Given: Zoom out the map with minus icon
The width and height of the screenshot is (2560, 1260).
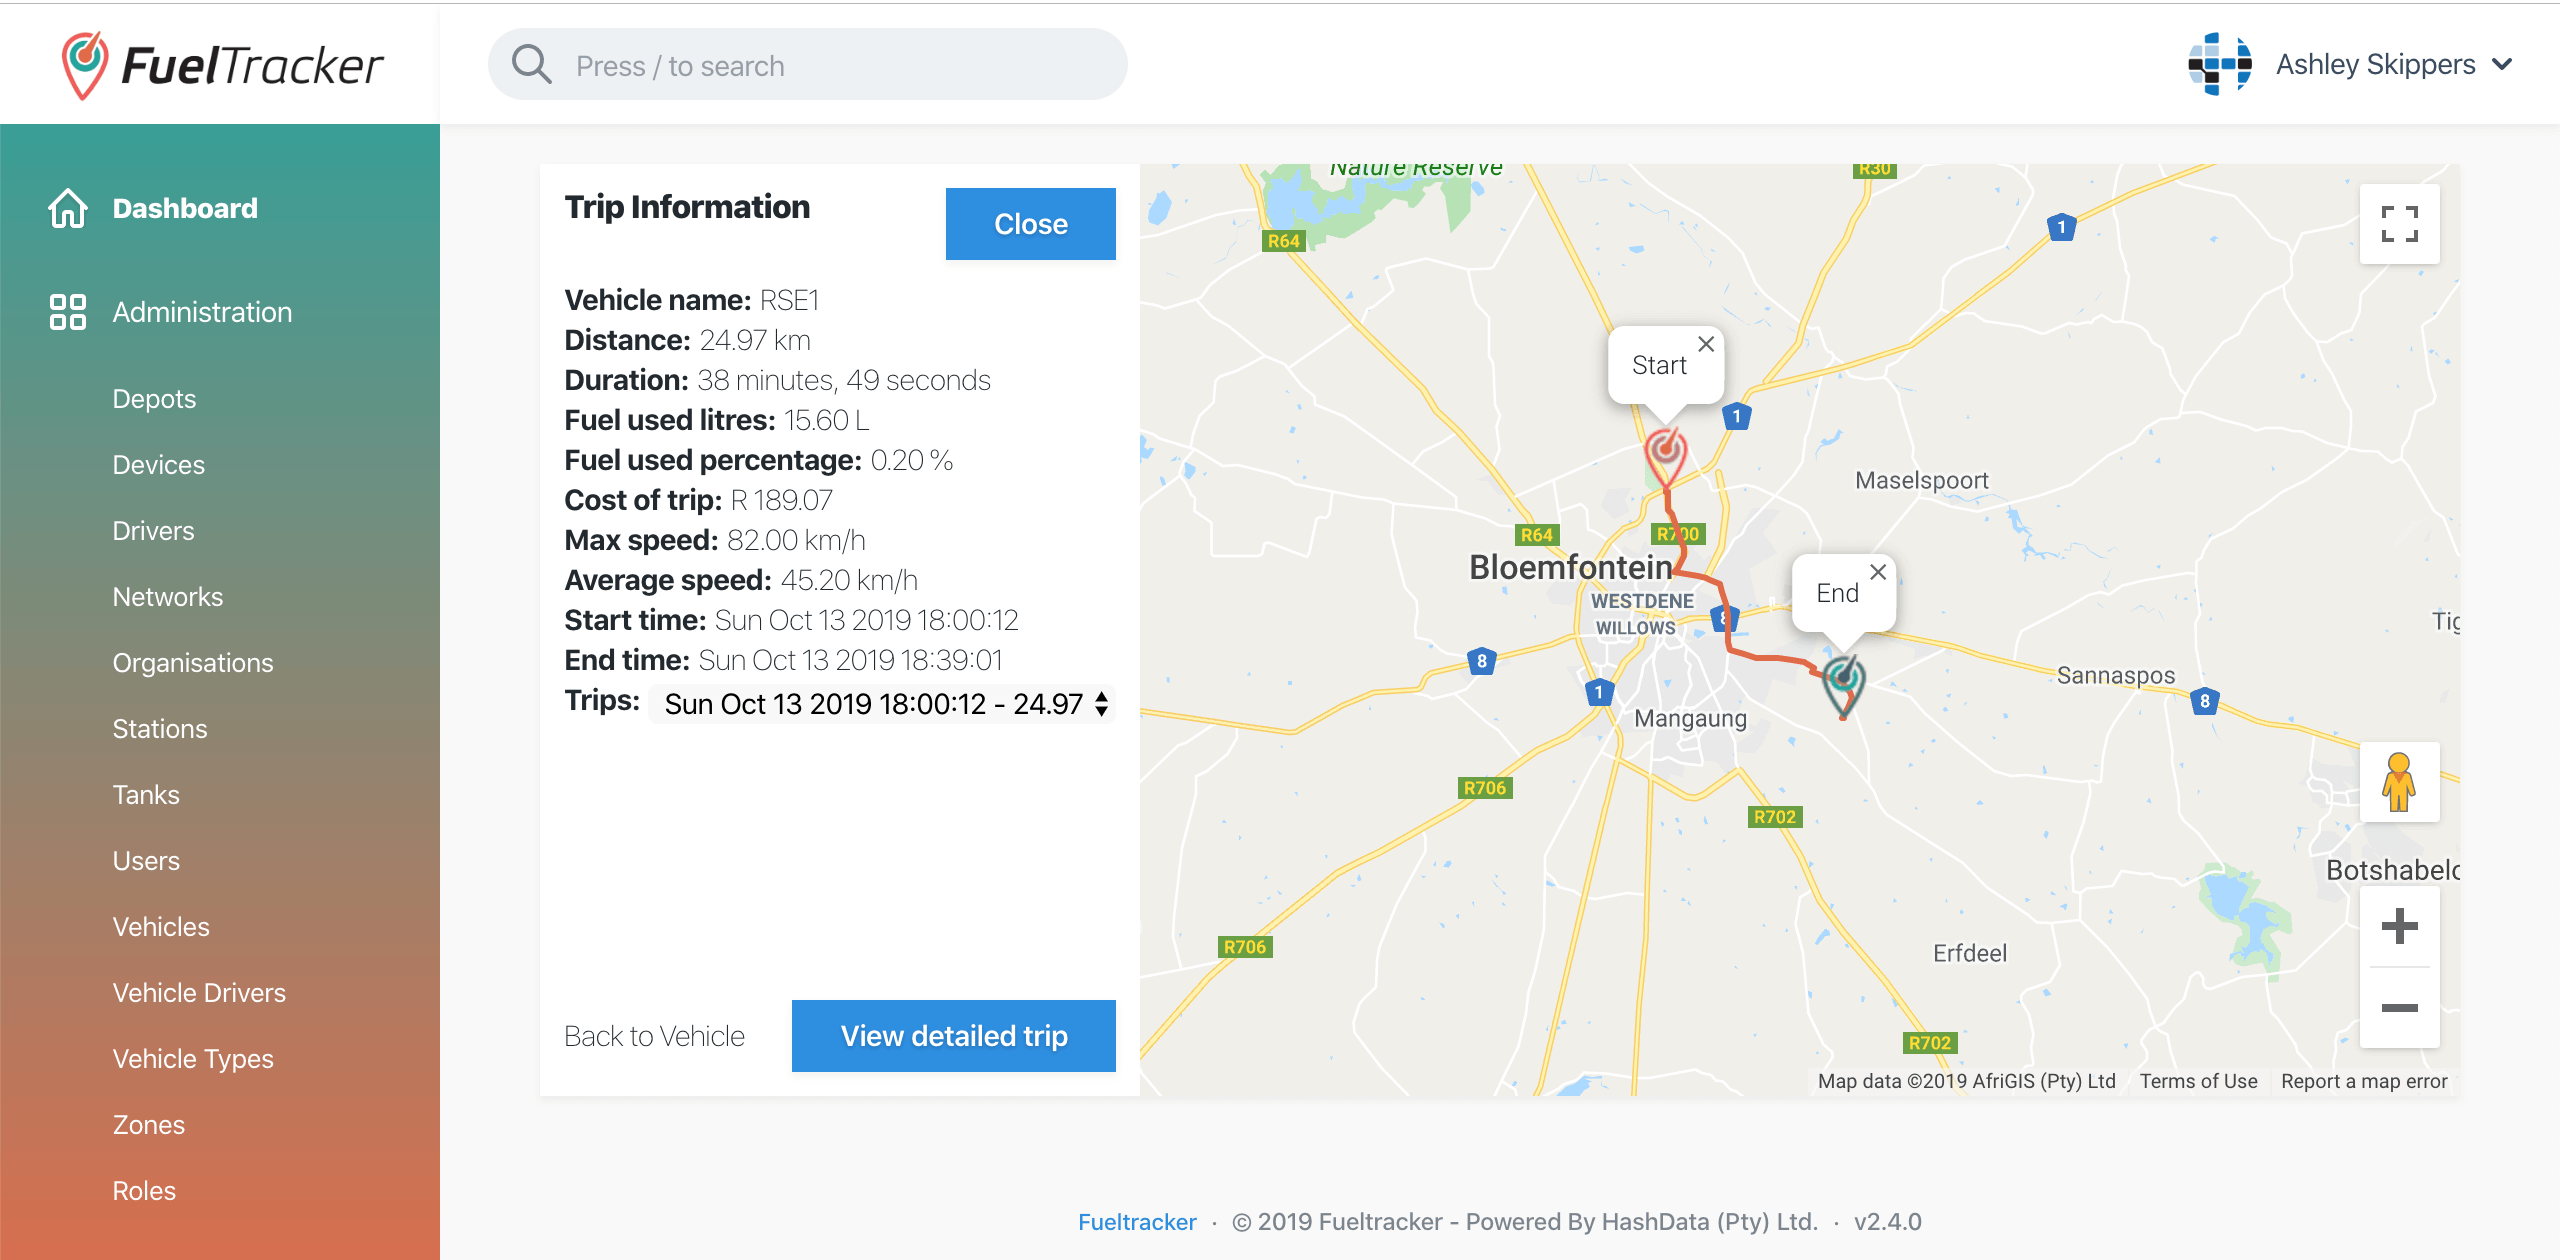Looking at the screenshot, I should point(2399,1008).
